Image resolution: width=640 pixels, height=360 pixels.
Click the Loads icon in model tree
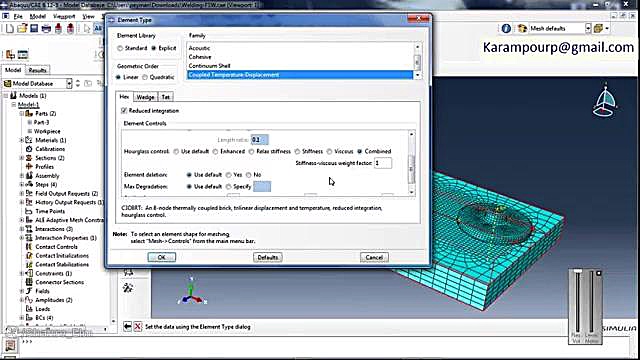[x=29, y=309]
